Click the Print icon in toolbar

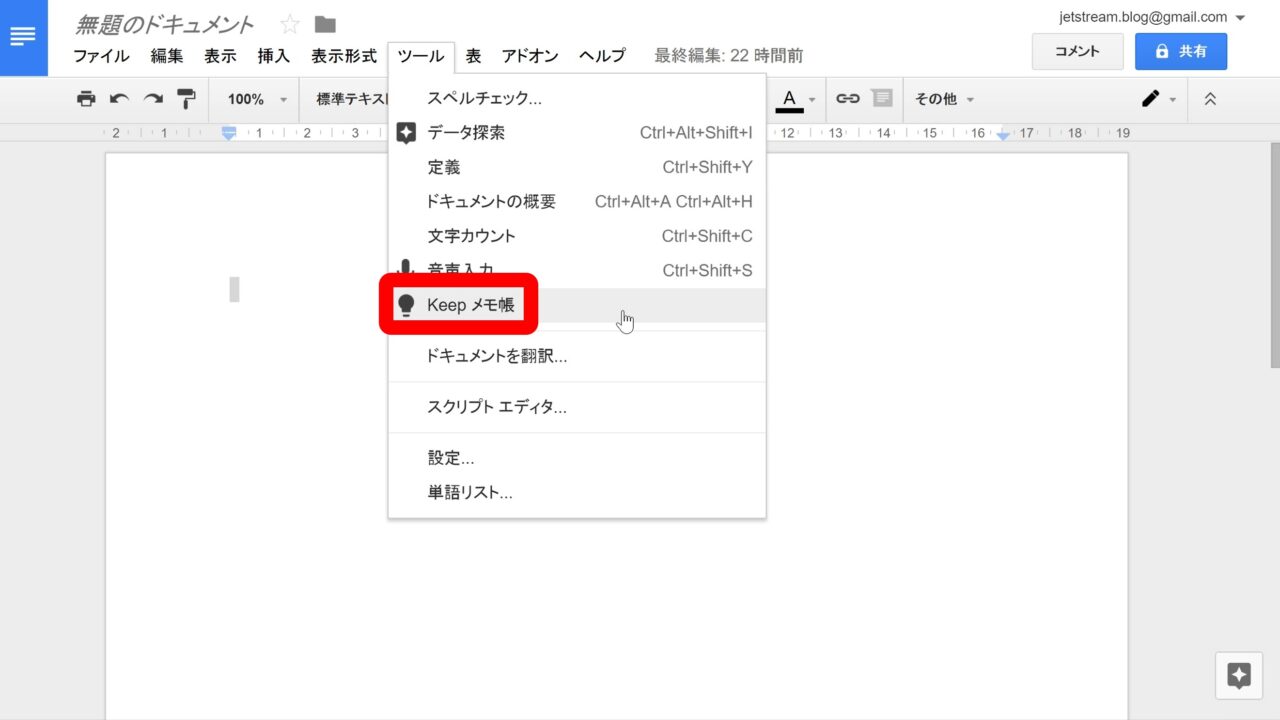coord(87,99)
